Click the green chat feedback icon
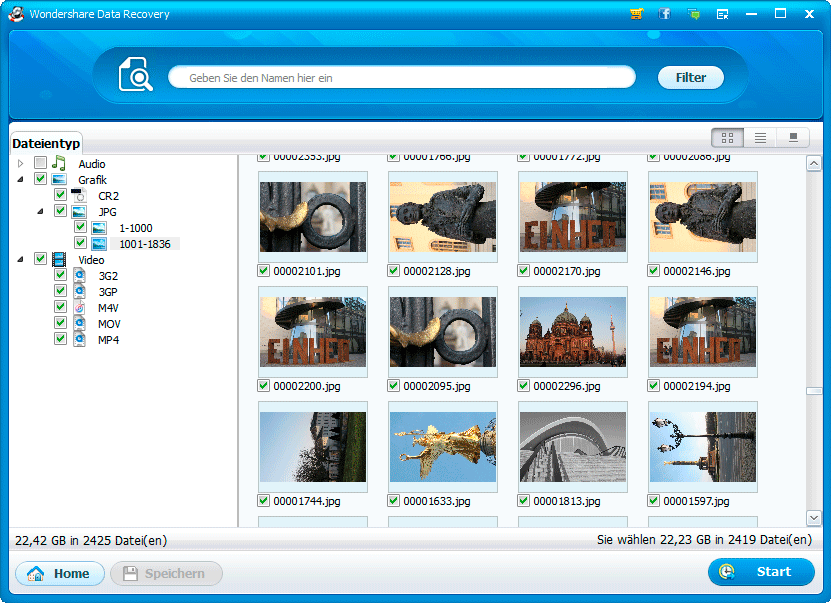 [693, 14]
